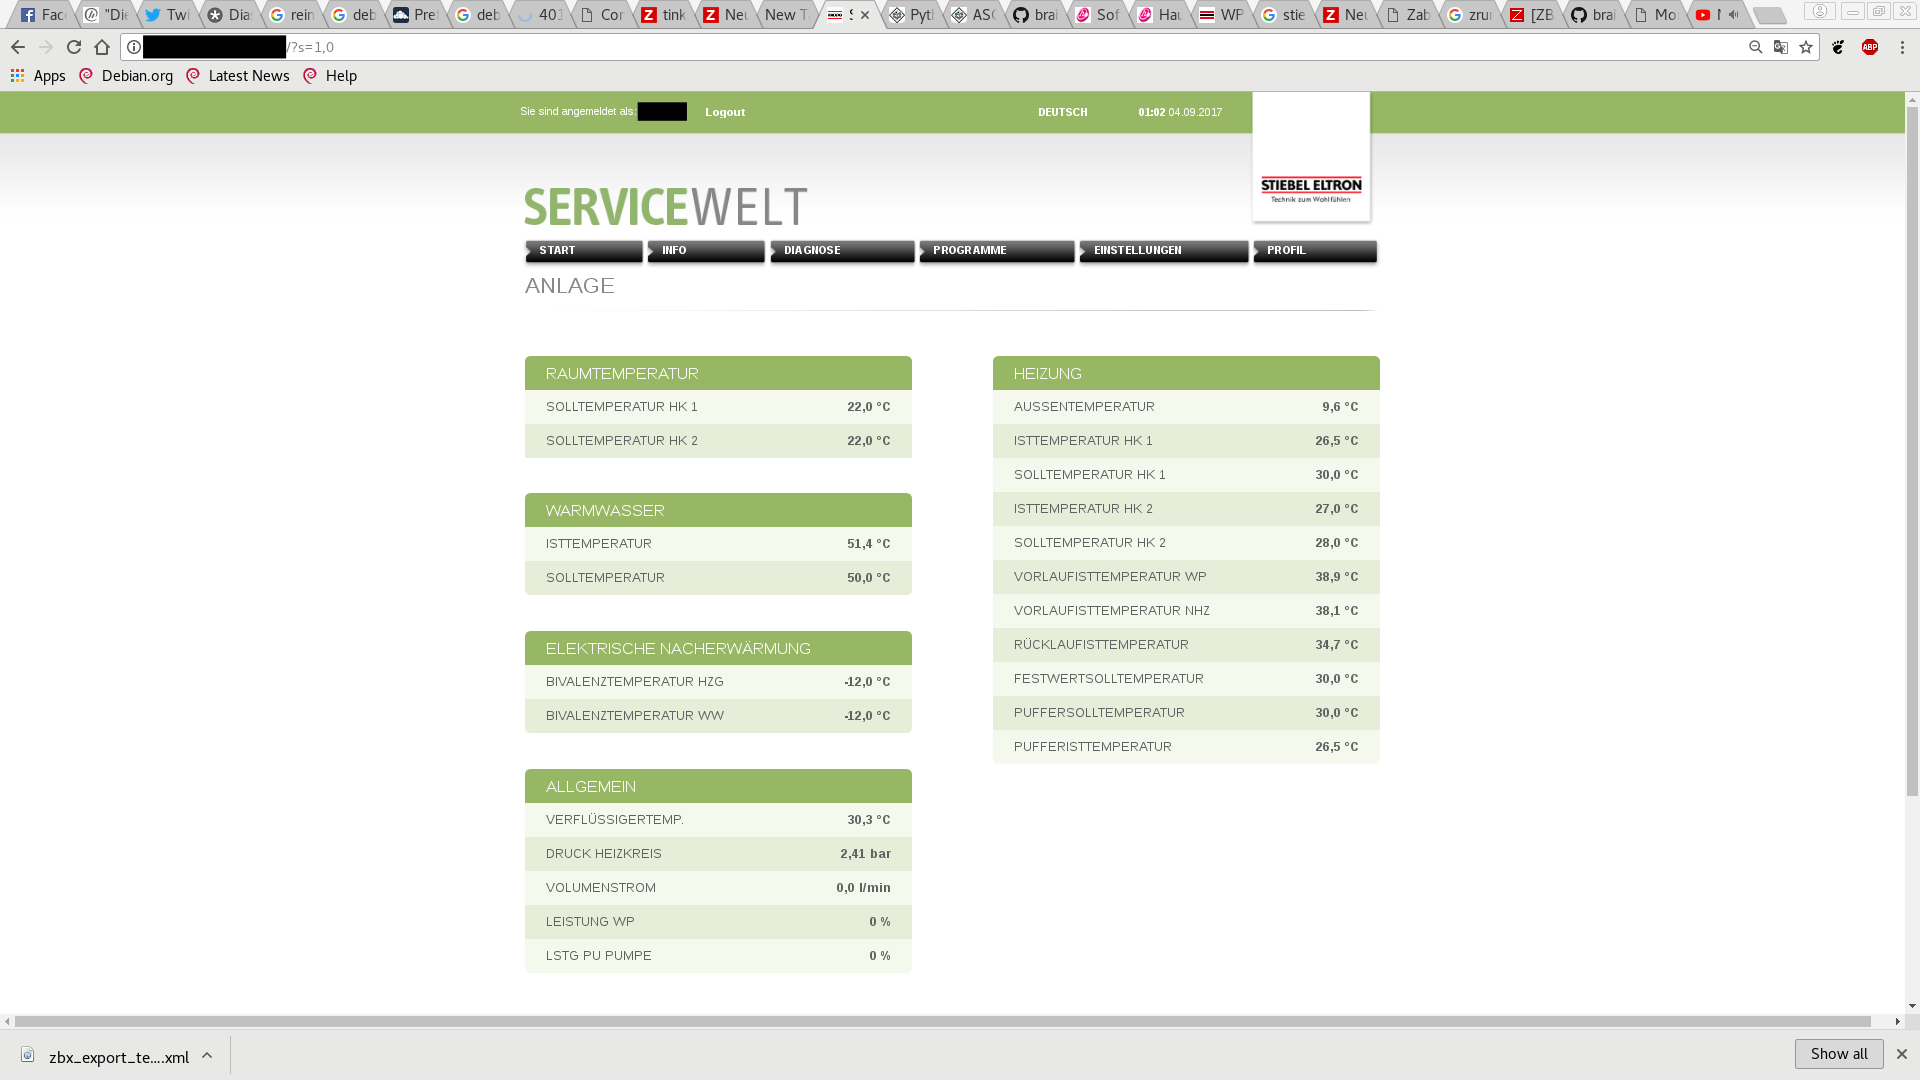
Task: Open the DIAGNOSE menu
Action: 842,251
